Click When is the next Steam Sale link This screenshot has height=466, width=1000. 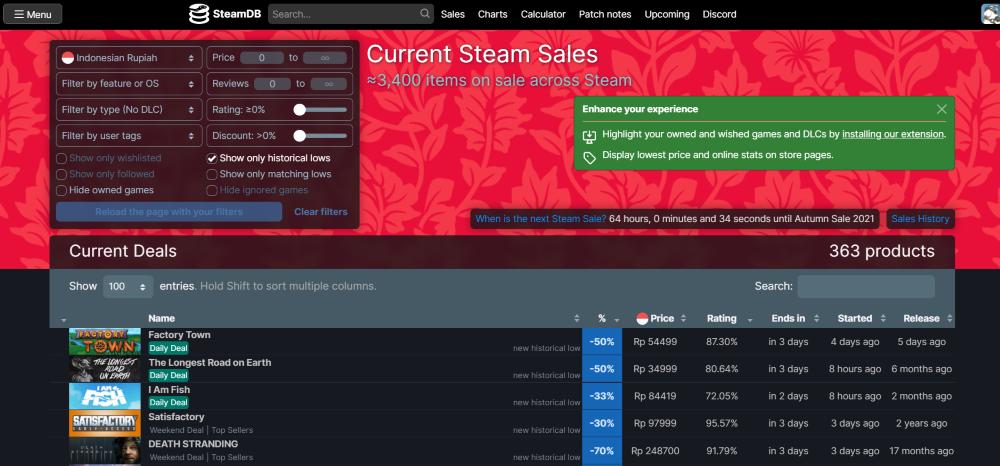(x=541, y=219)
